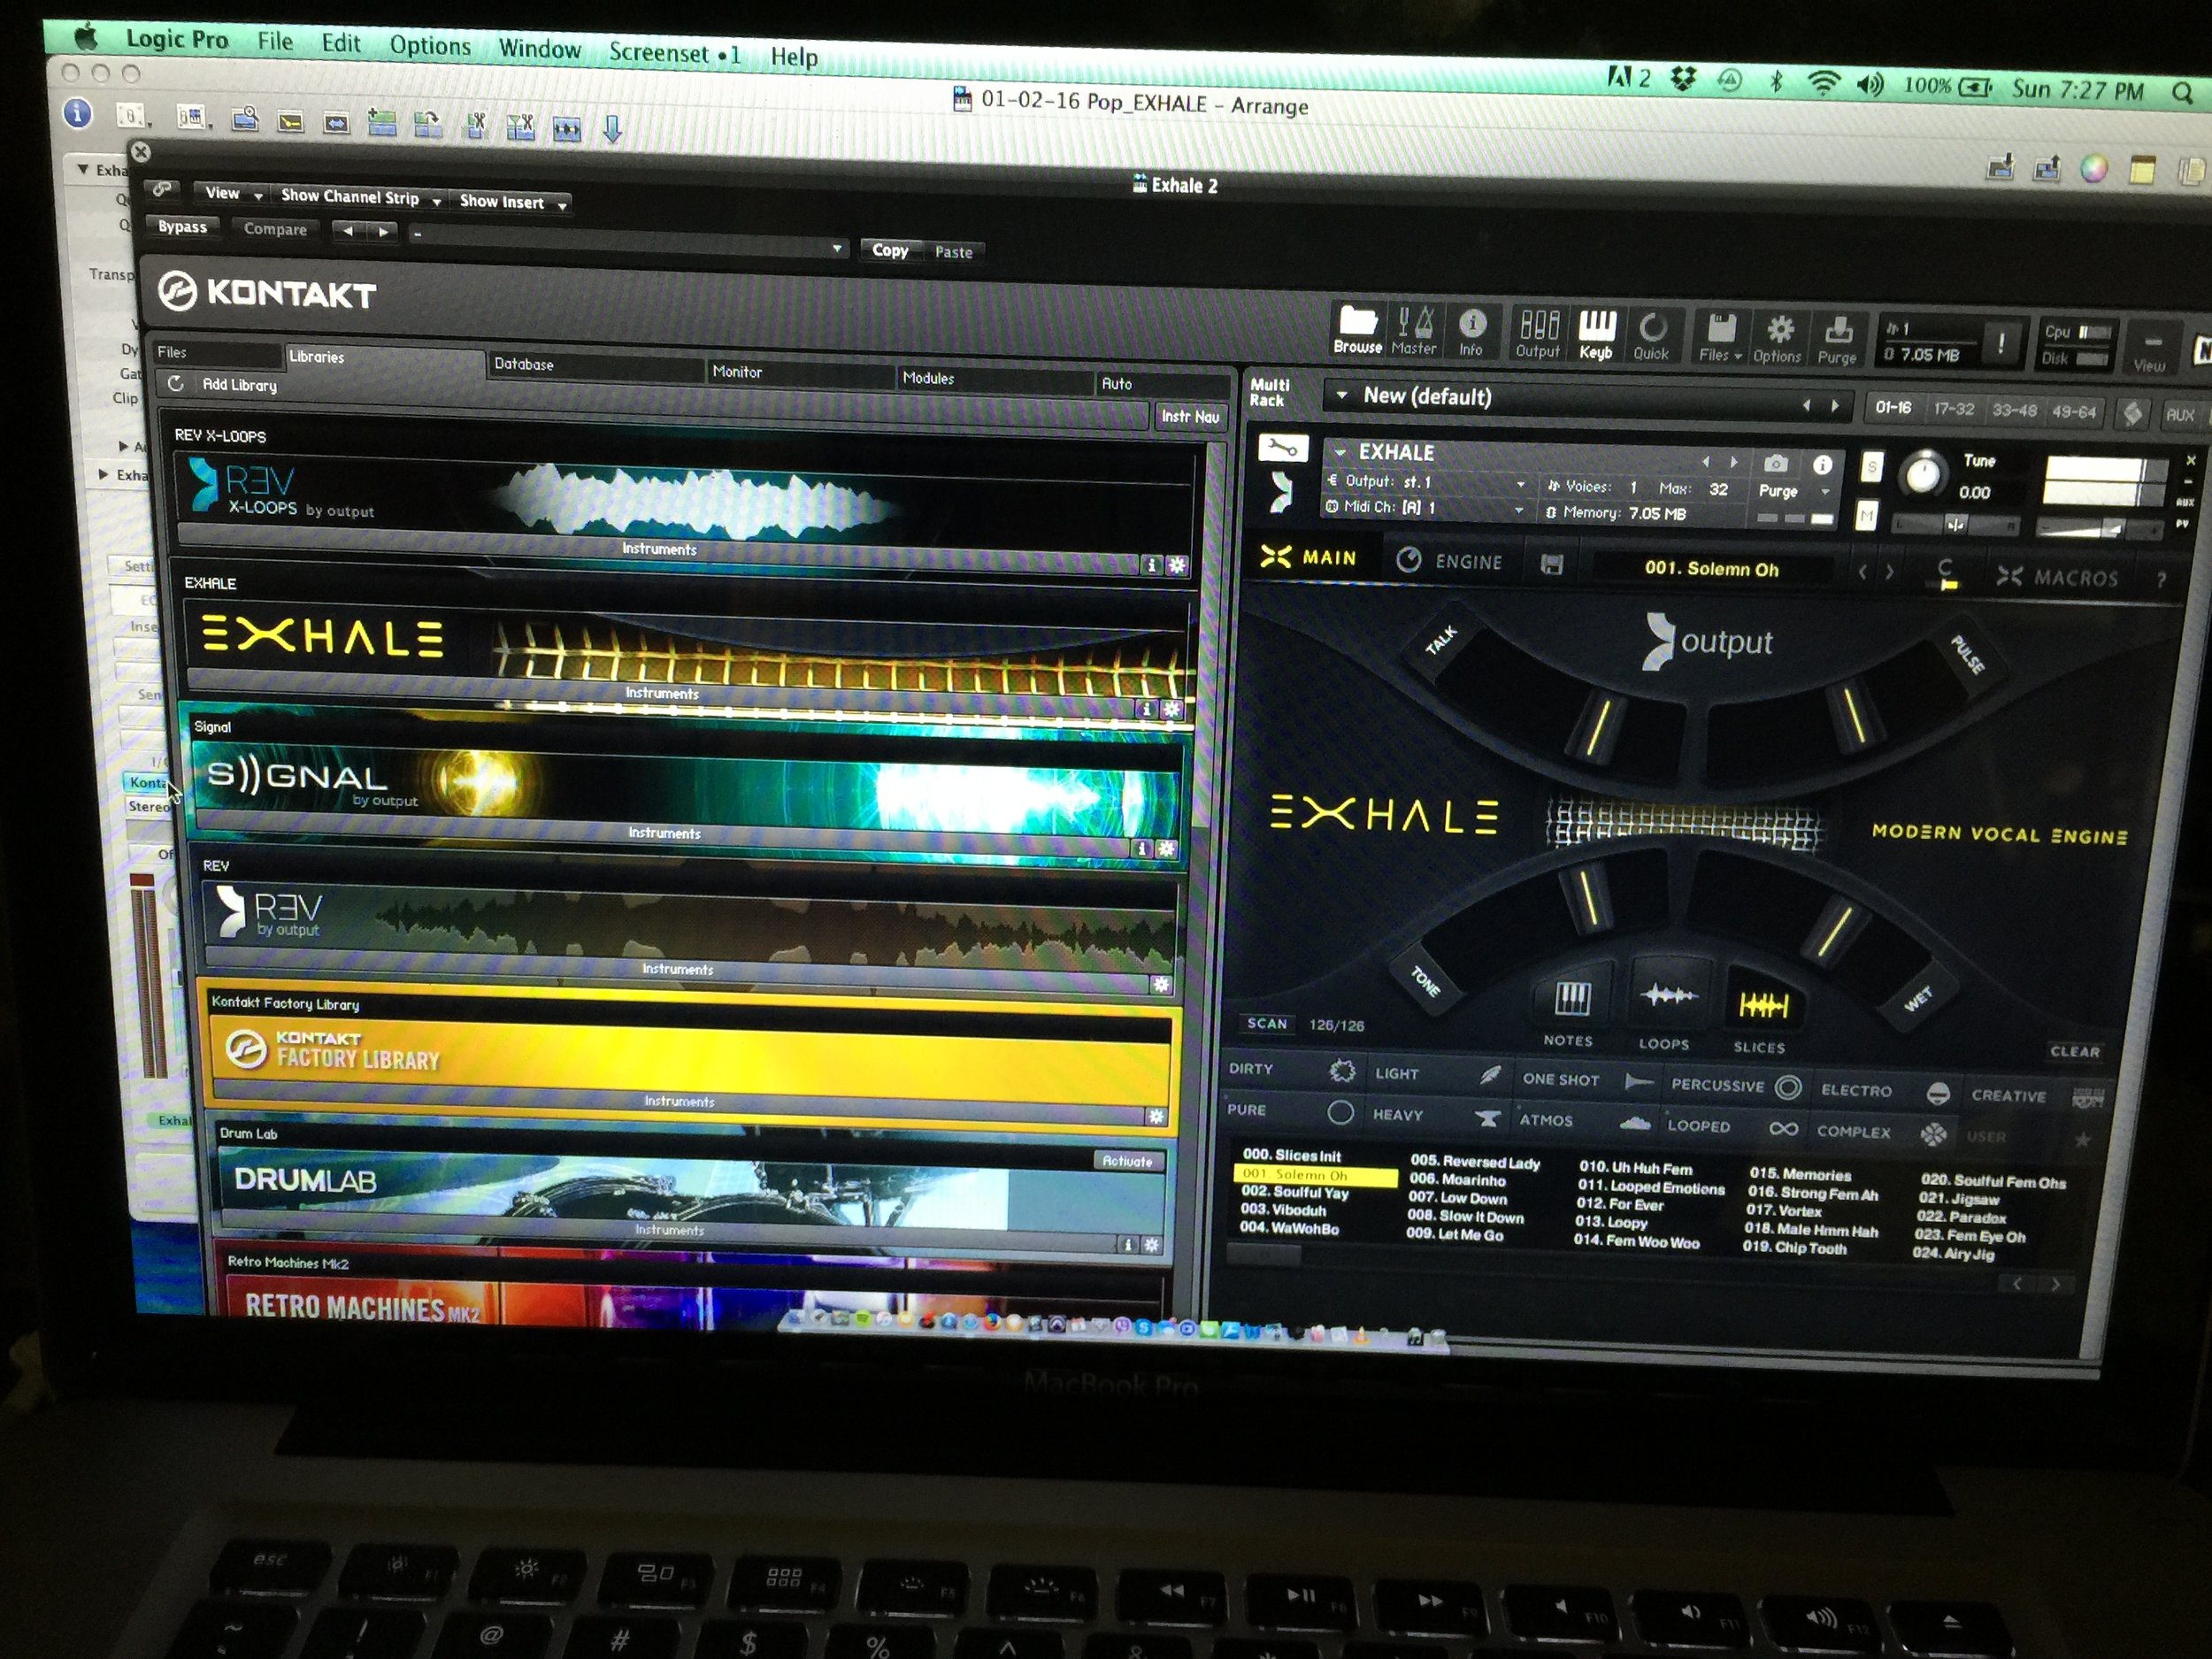Toggle the PERCUSSIVE tag filter
The width and height of the screenshot is (2212, 1659).
coord(1736,1086)
